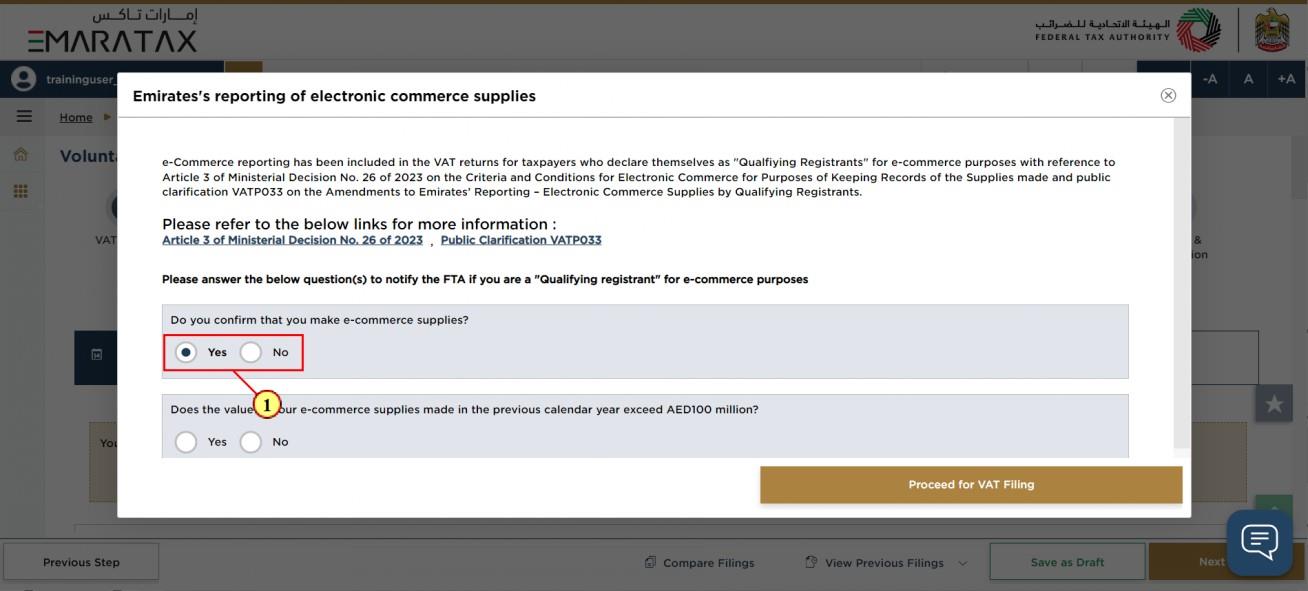
Task: Open the chat support widget
Action: [1259, 543]
